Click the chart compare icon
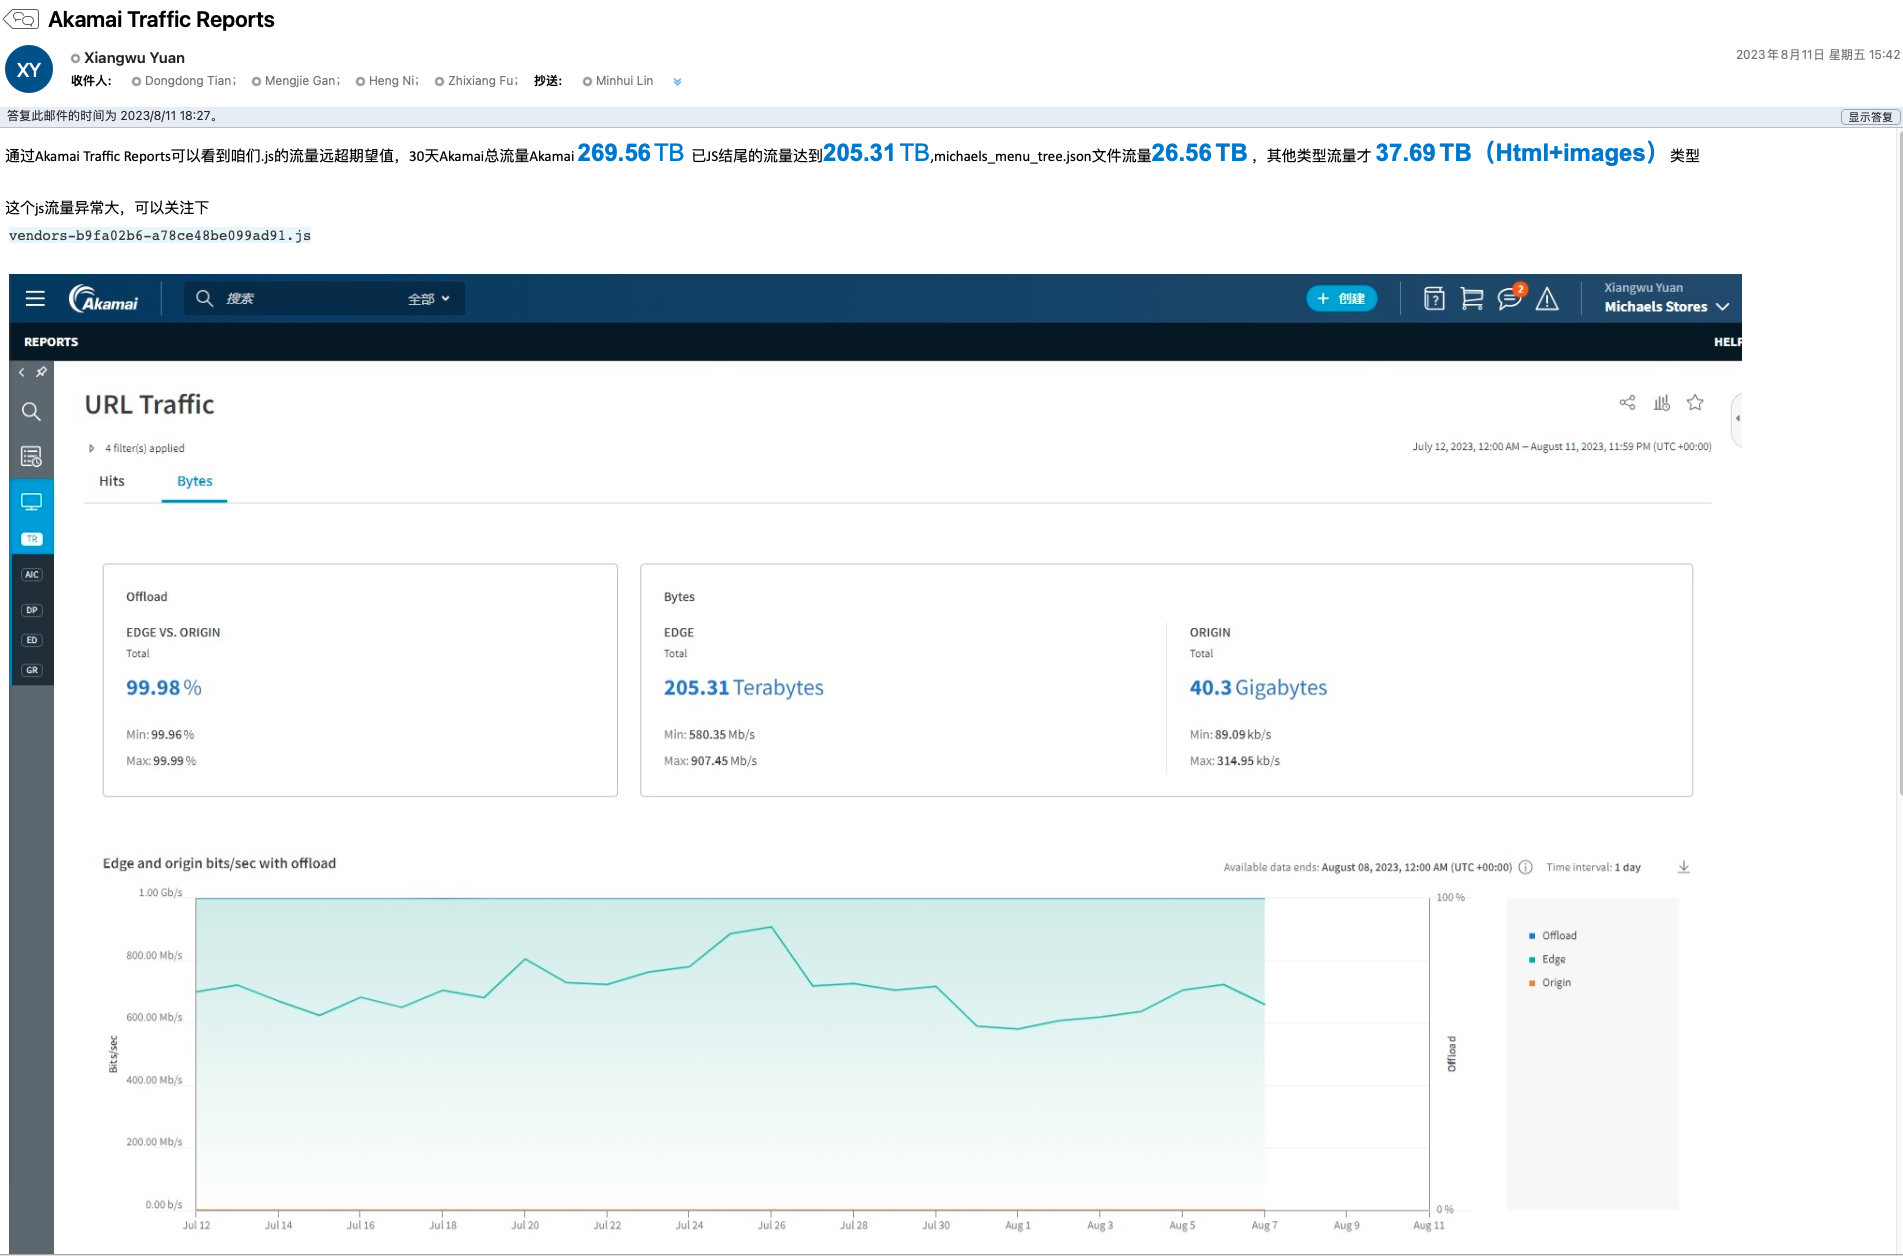 click(x=1661, y=402)
